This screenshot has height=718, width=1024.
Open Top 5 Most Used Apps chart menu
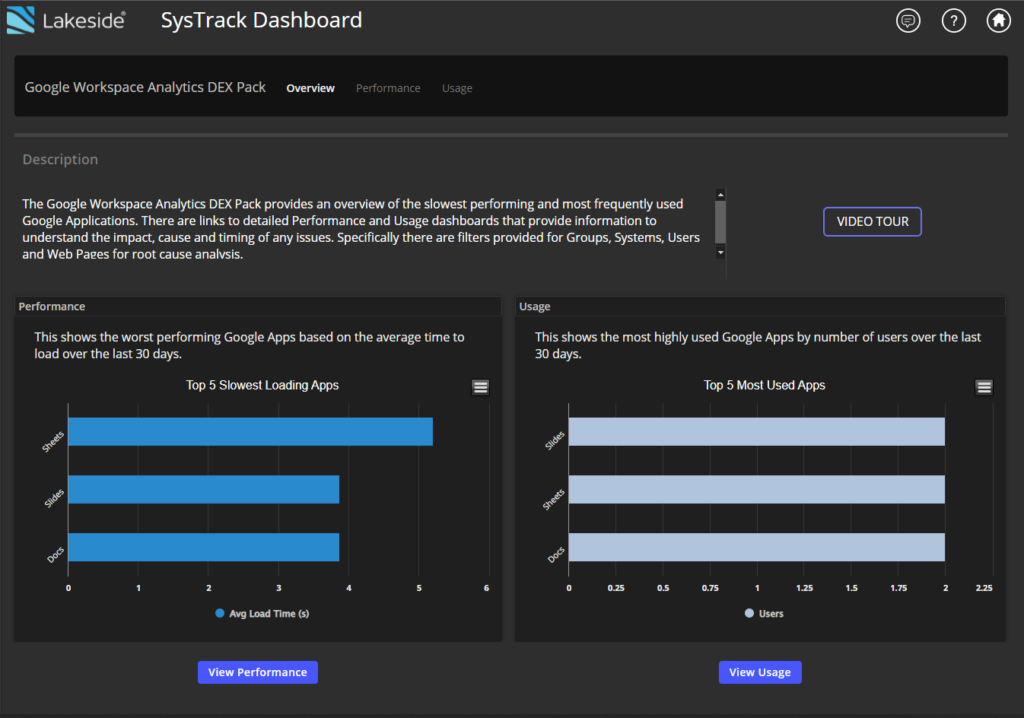pyautogui.click(x=984, y=387)
